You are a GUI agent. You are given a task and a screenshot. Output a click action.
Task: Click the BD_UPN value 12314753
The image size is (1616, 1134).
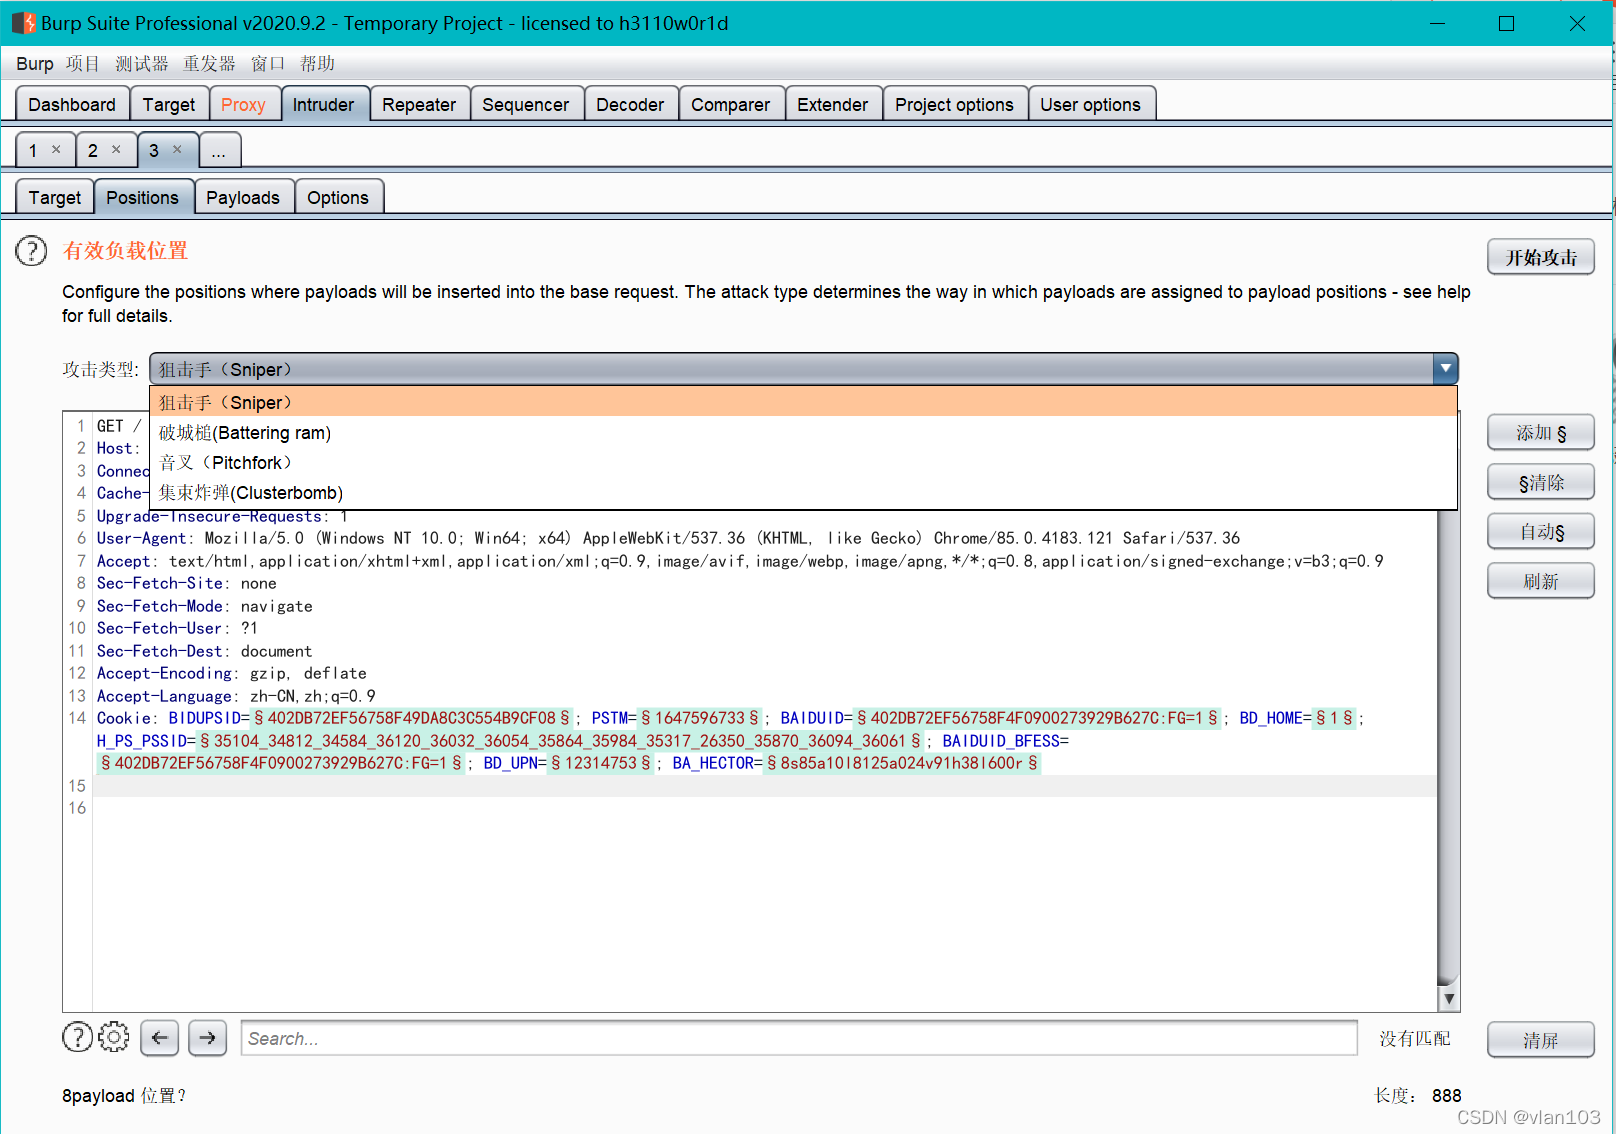pos(601,763)
